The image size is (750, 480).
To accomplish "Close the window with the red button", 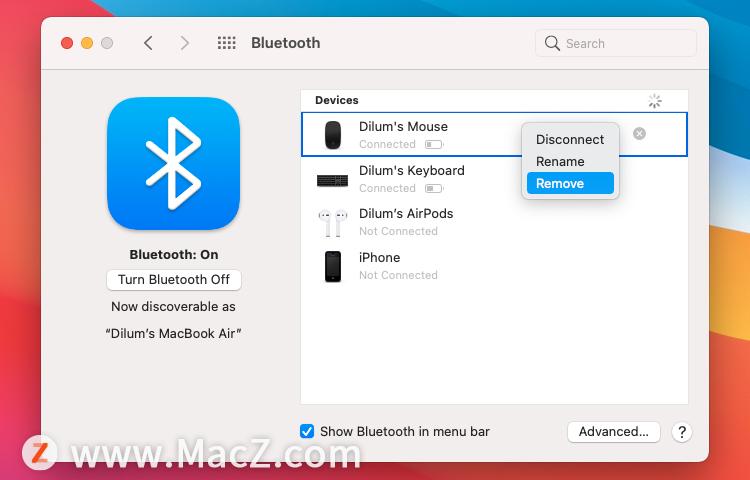I will click(x=67, y=43).
